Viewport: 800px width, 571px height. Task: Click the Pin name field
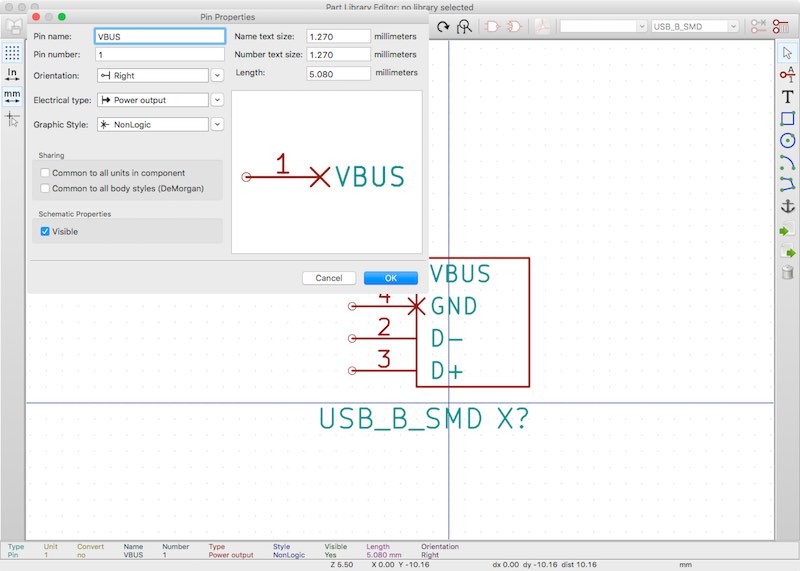160,36
